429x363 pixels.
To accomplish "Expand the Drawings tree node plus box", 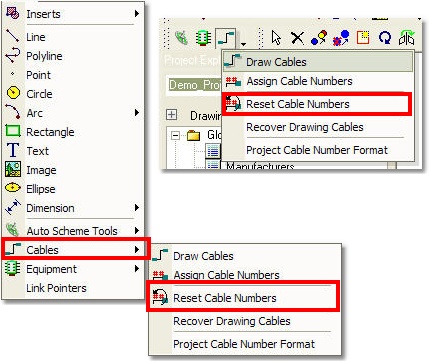I will [x=171, y=115].
